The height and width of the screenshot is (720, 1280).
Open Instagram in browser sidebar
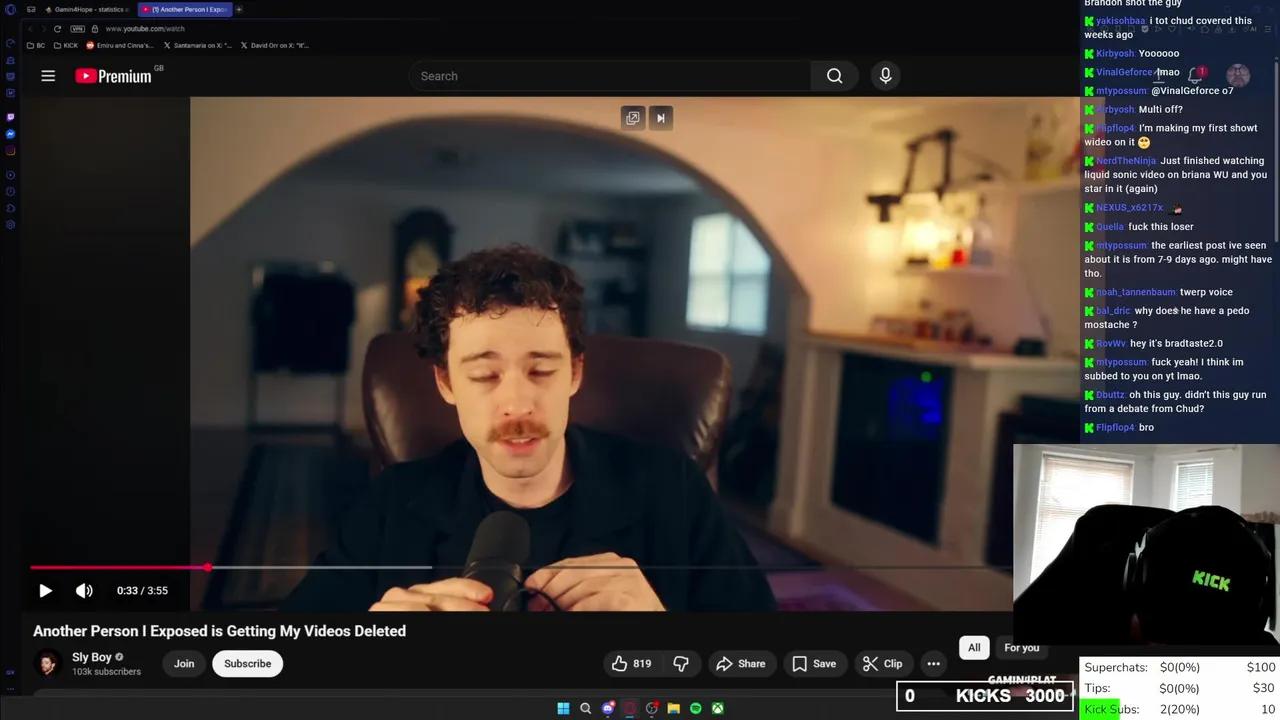tap(10, 151)
